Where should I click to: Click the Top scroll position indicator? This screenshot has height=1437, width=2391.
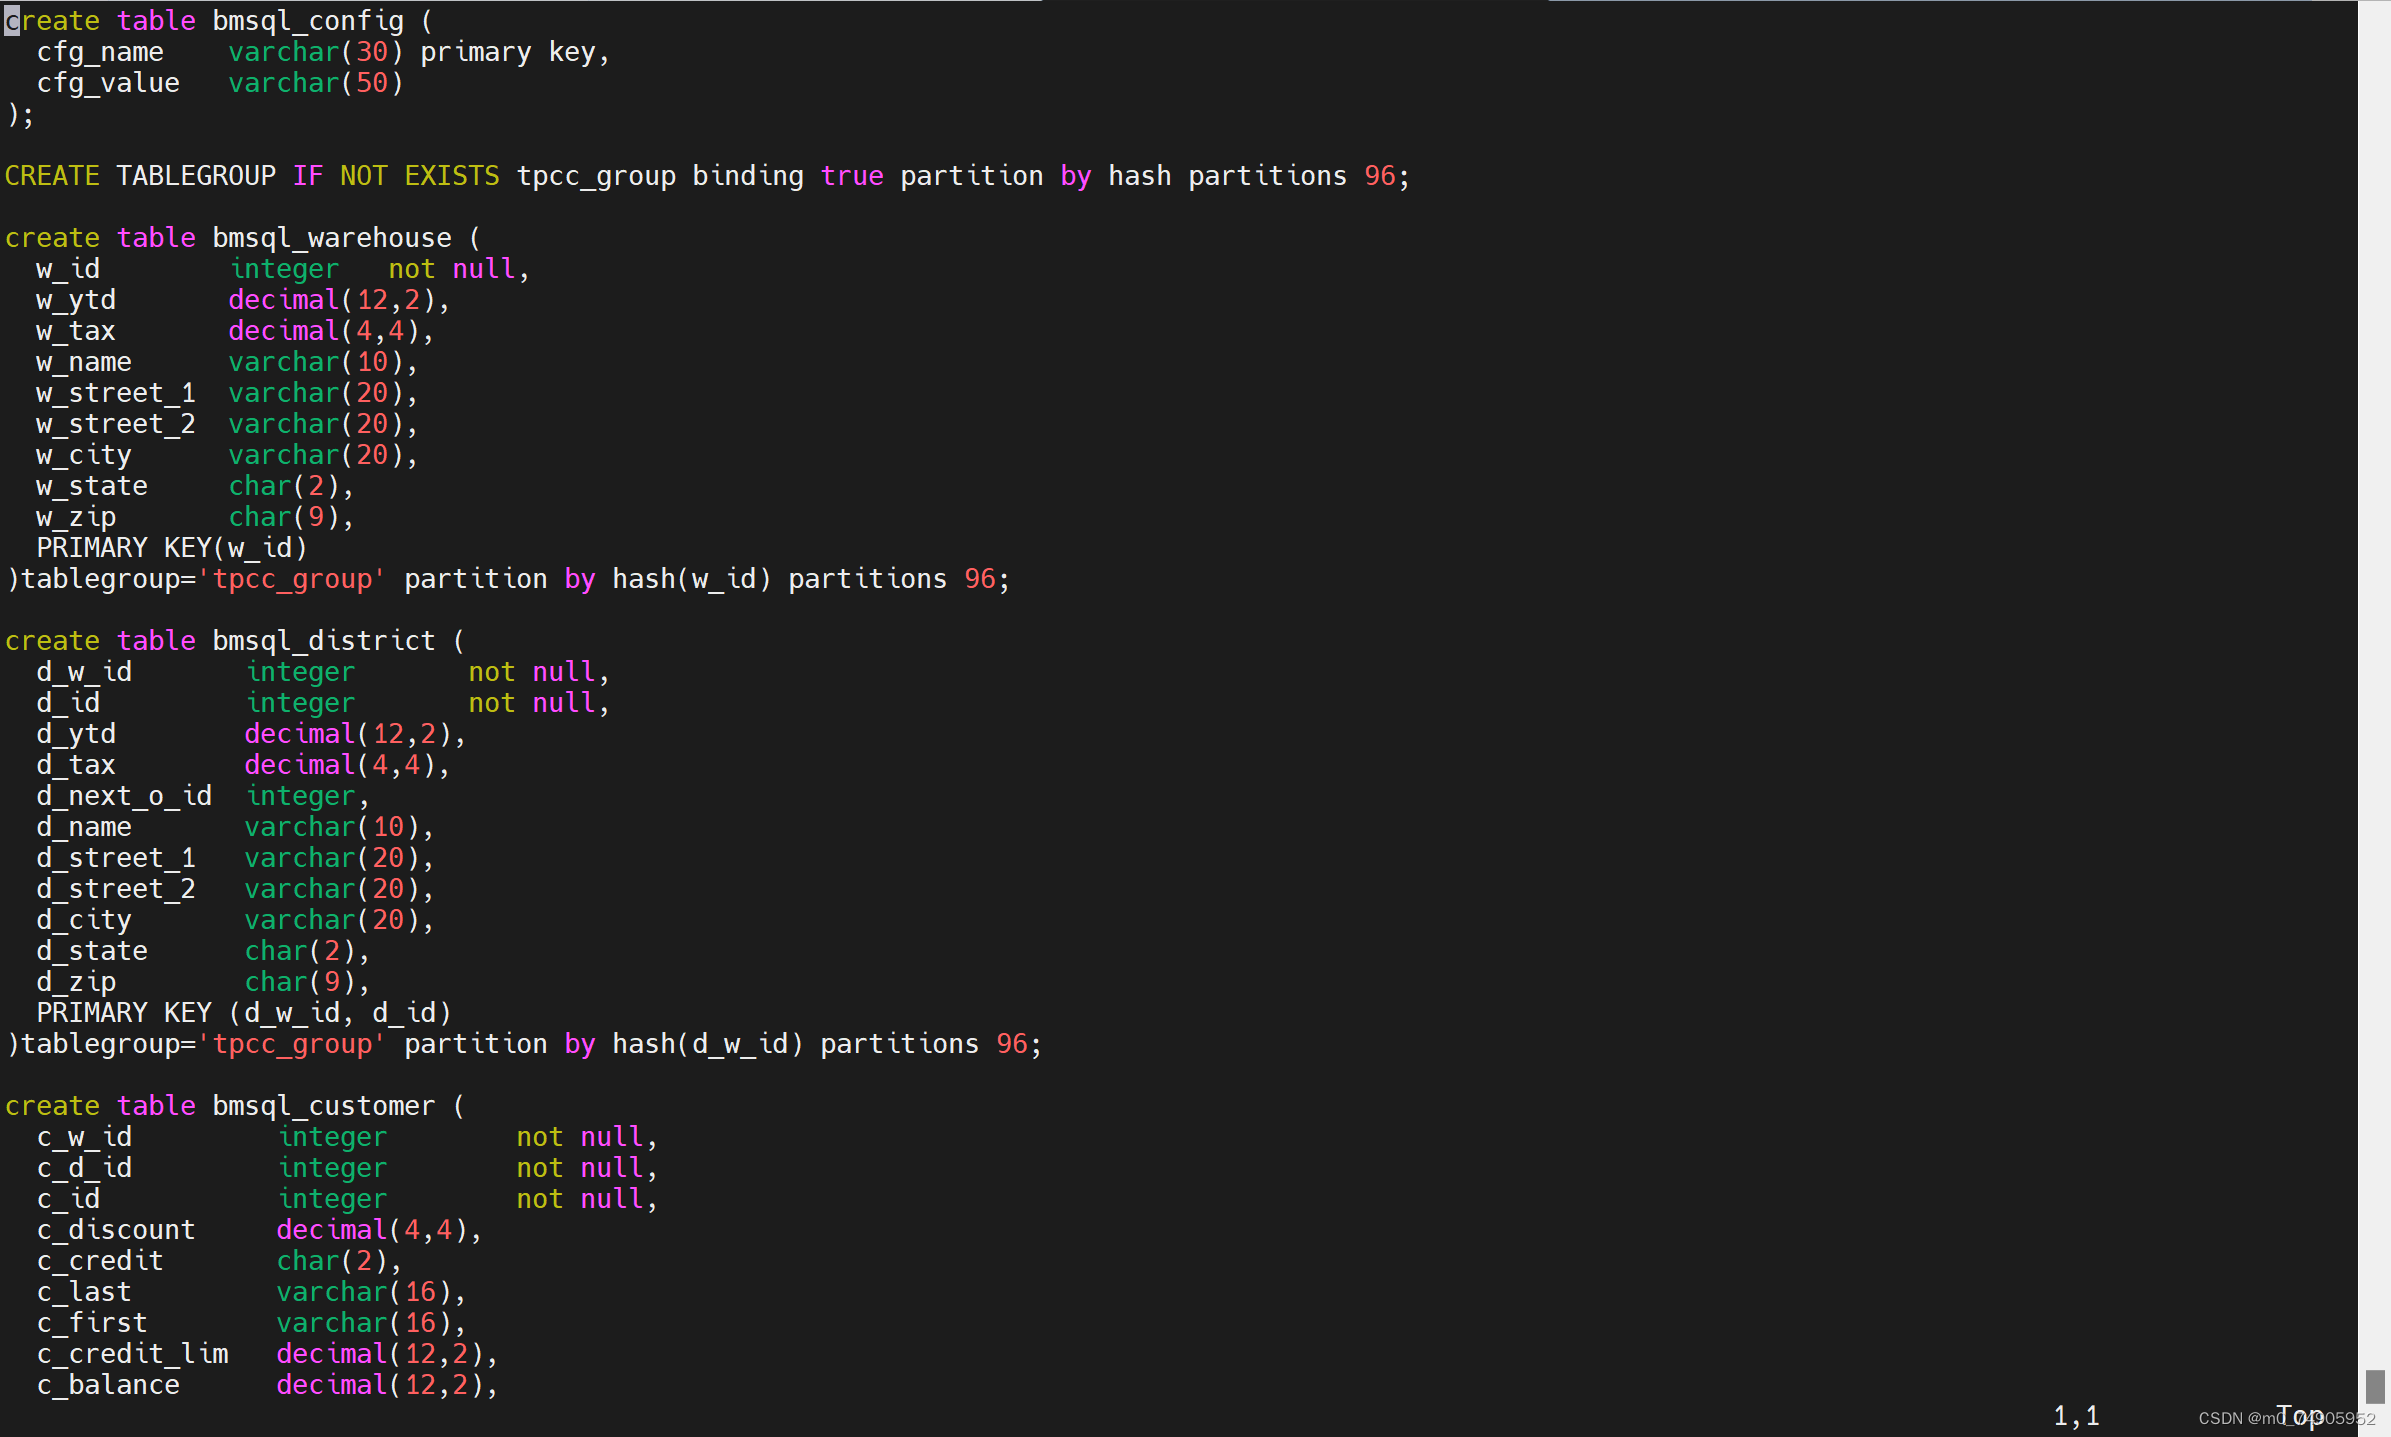point(2299,1416)
